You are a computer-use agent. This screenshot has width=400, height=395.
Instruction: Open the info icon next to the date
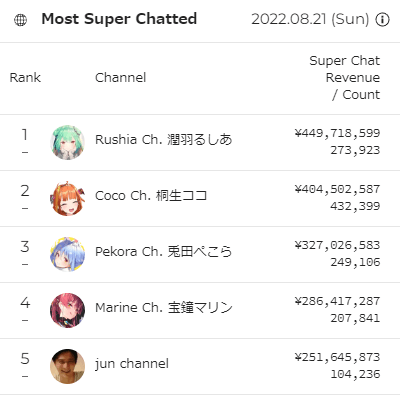click(x=382, y=19)
